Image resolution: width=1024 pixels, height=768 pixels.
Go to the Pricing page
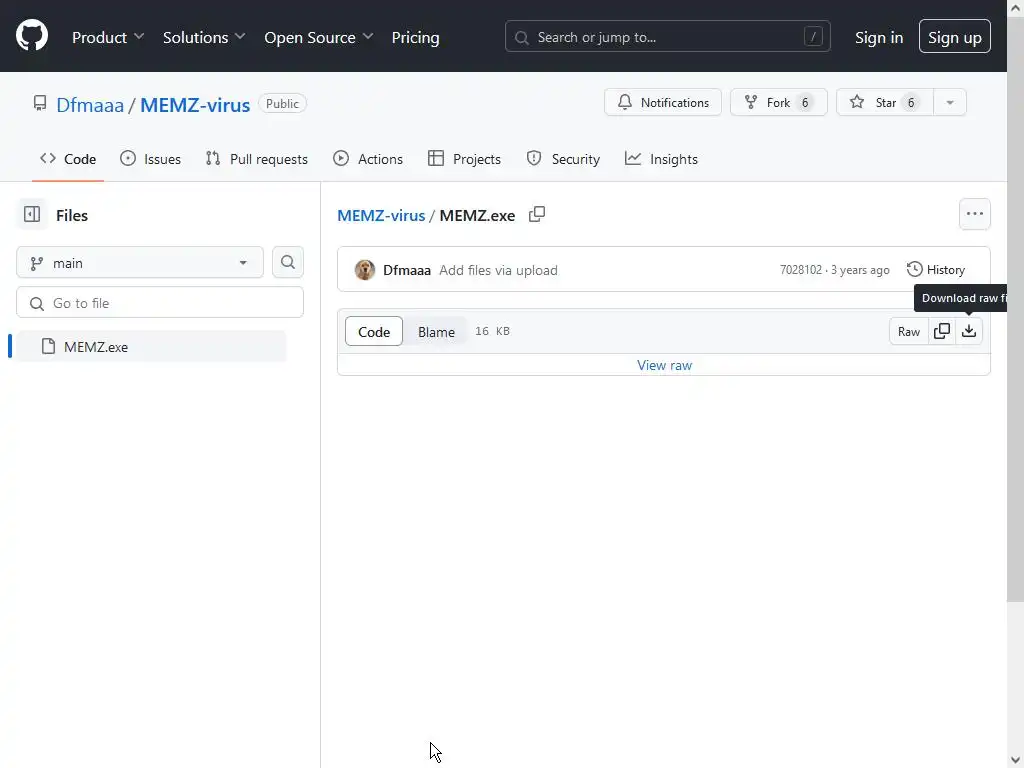coord(415,37)
